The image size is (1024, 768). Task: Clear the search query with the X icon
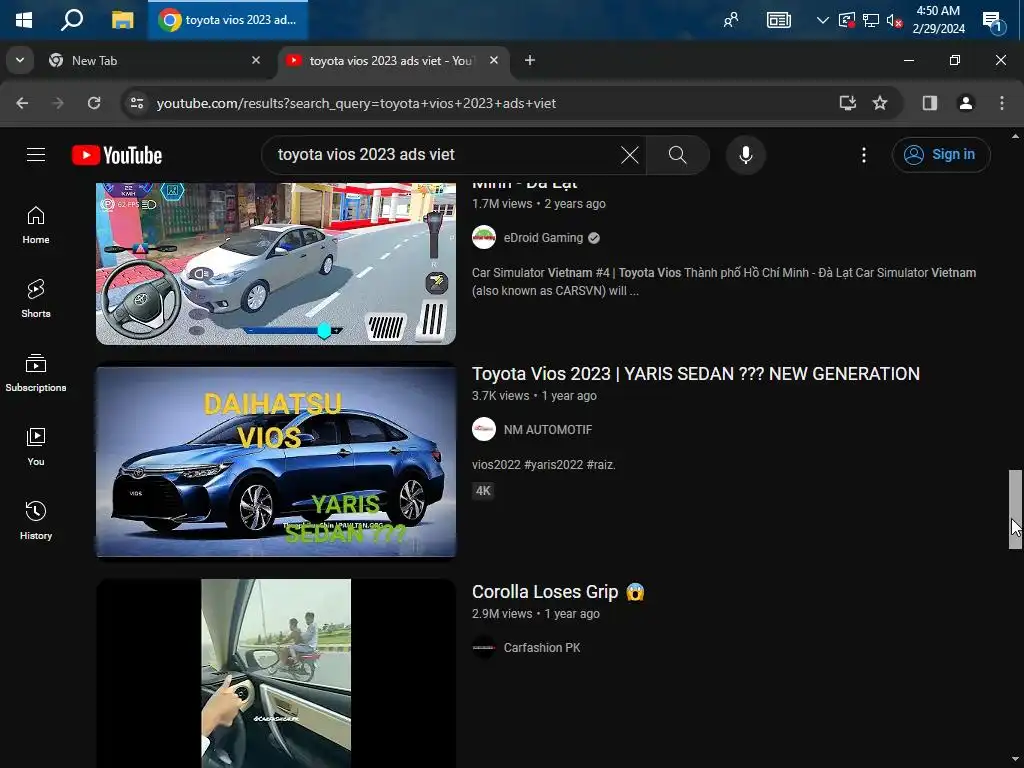[x=630, y=155]
